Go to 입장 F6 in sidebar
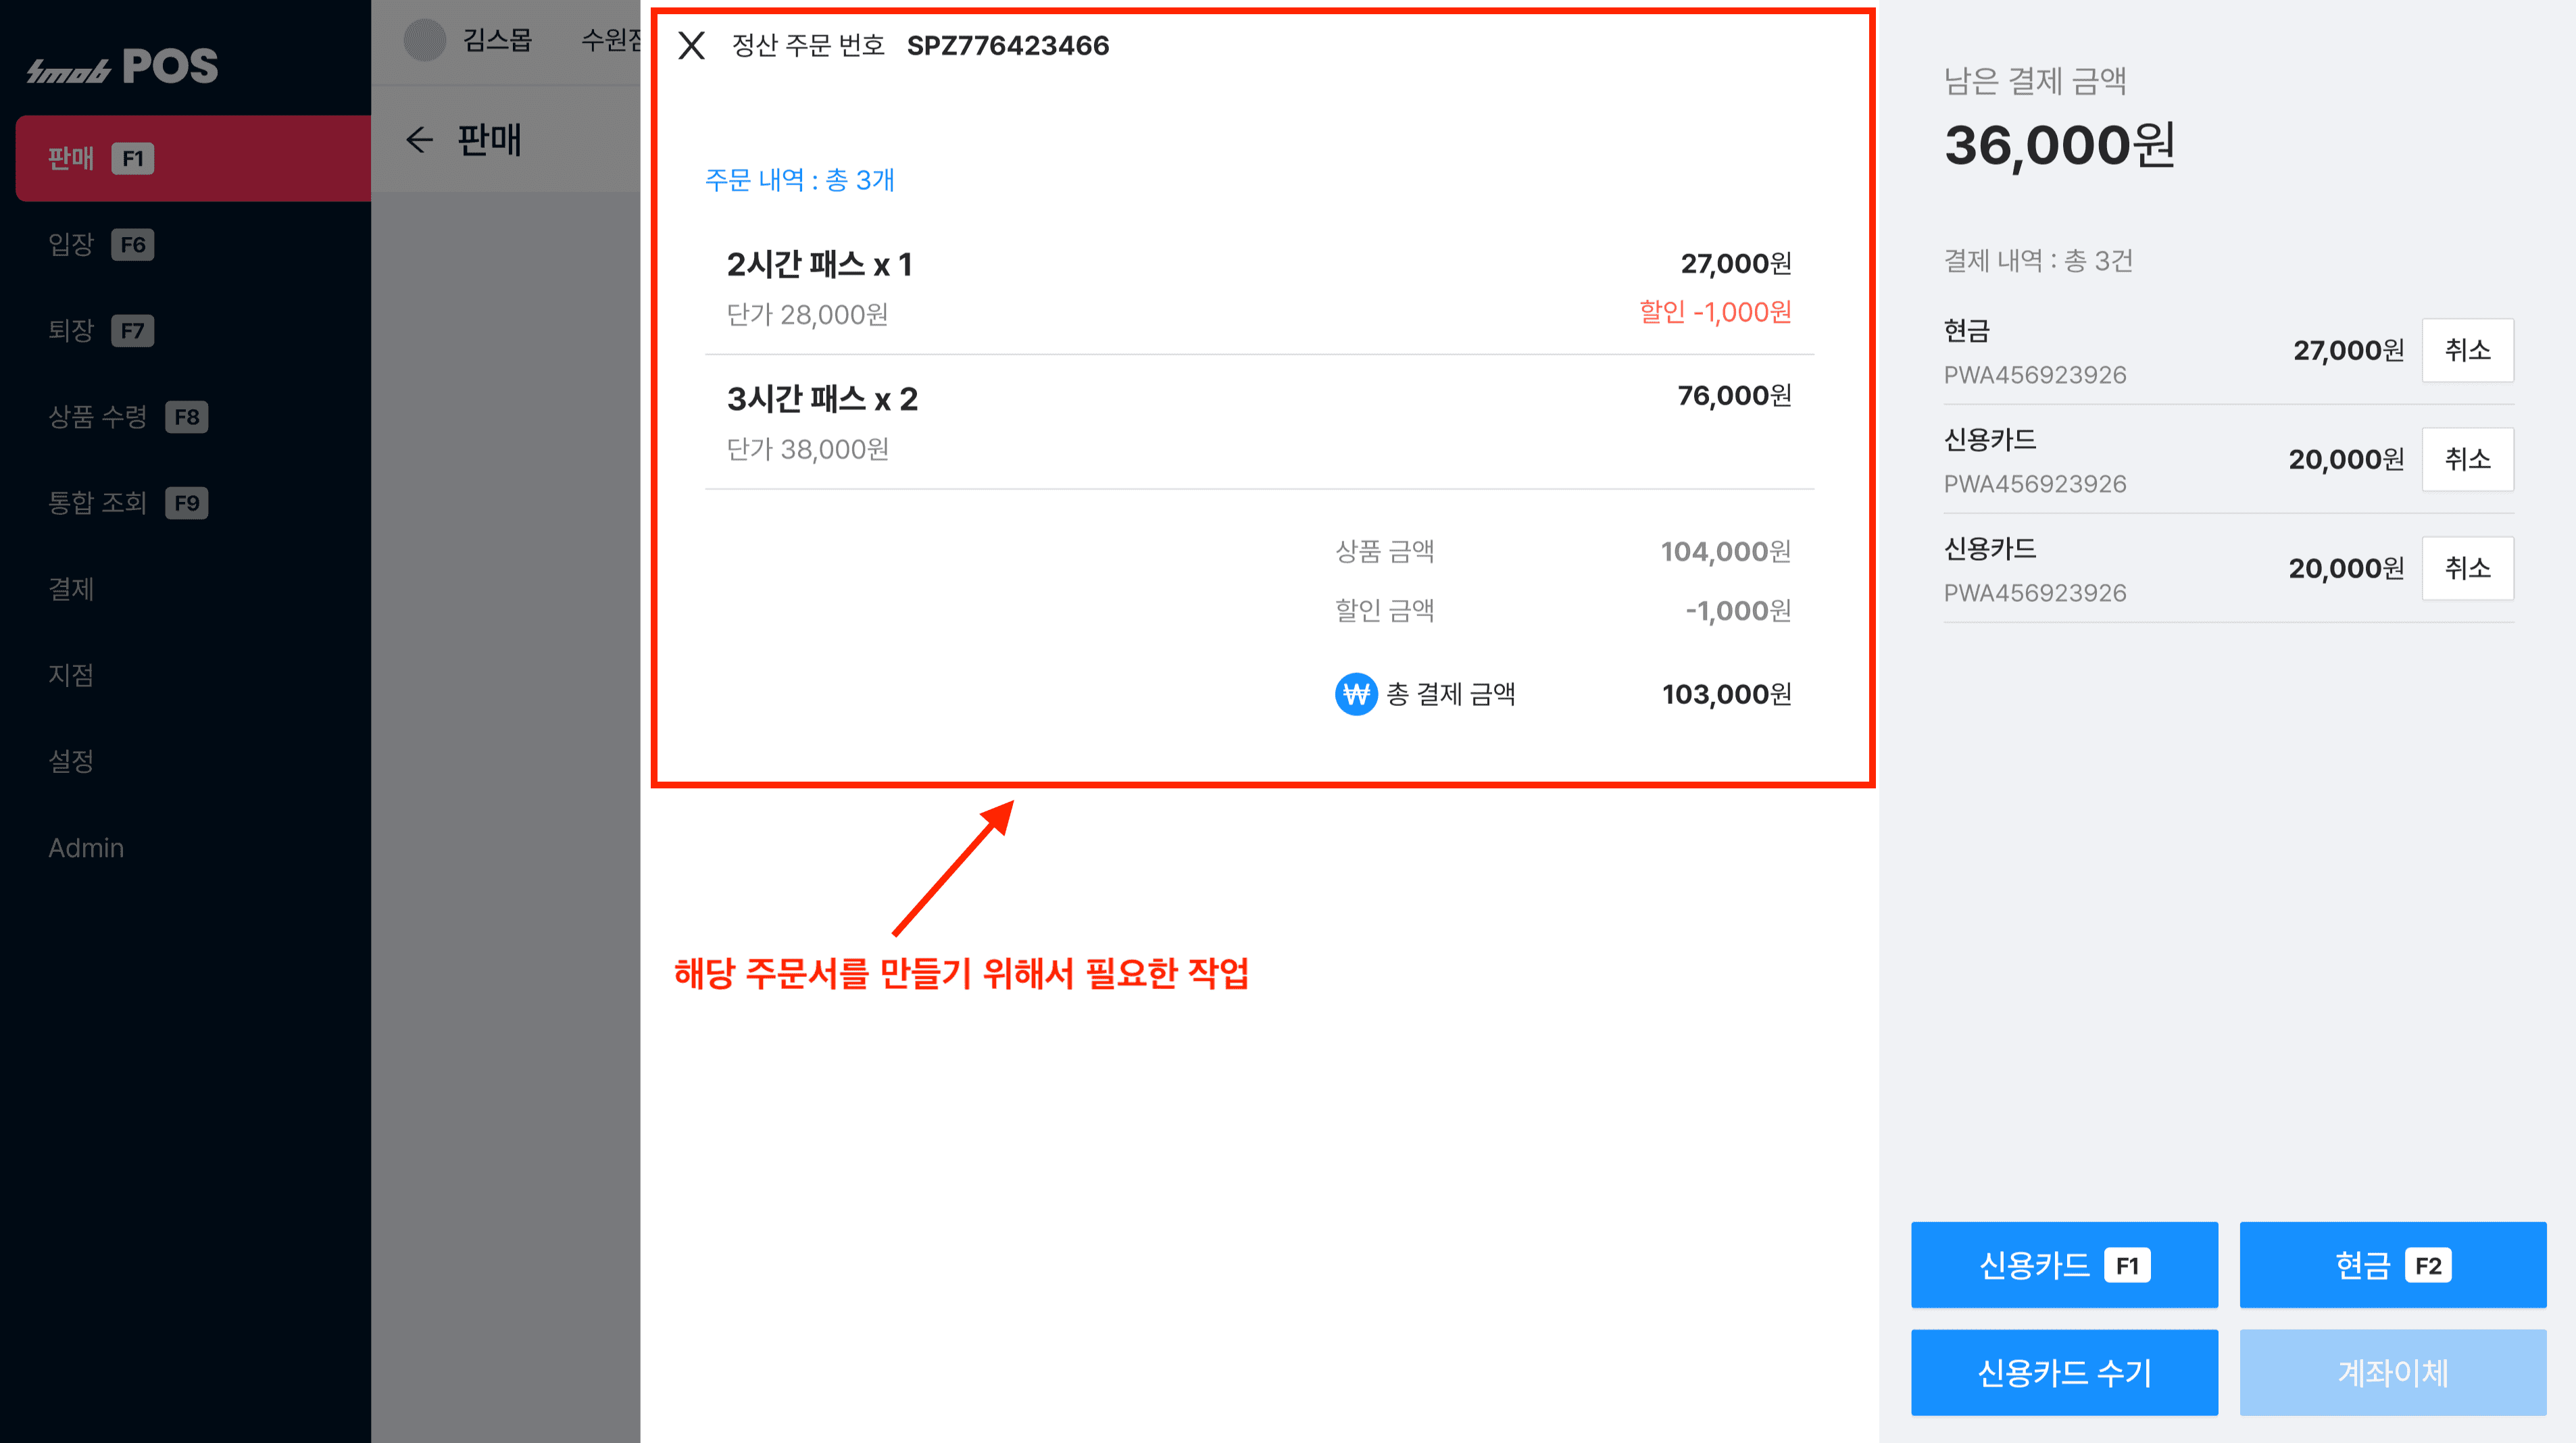The image size is (2576, 1443). 100,244
